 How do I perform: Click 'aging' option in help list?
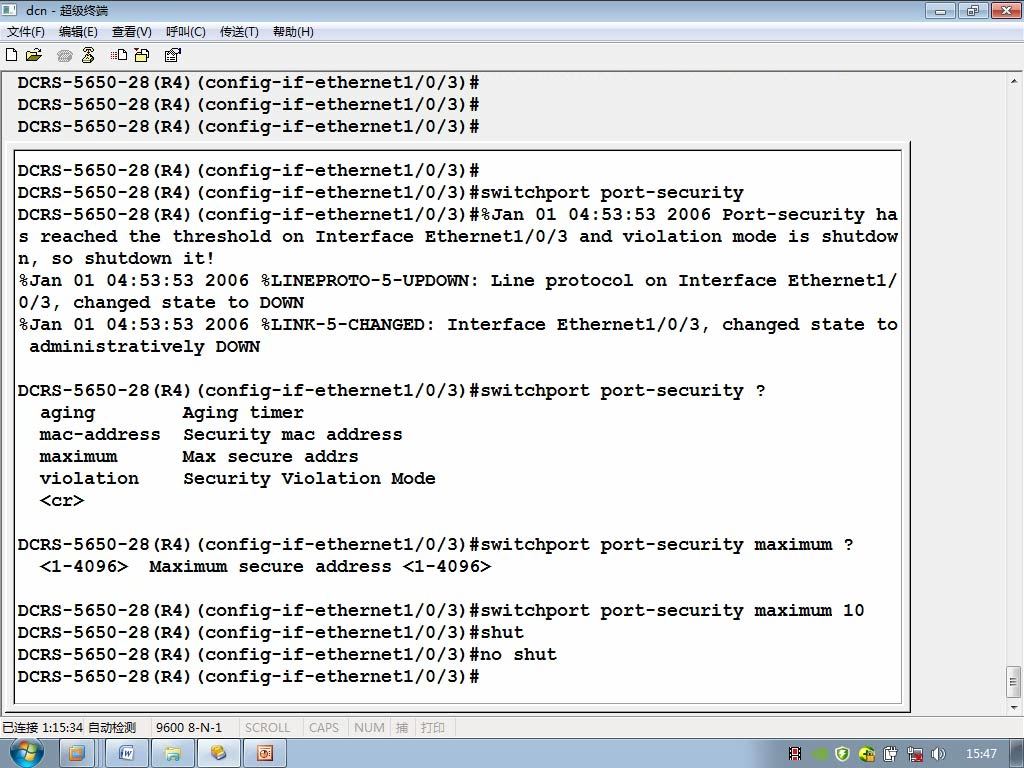(x=67, y=413)
